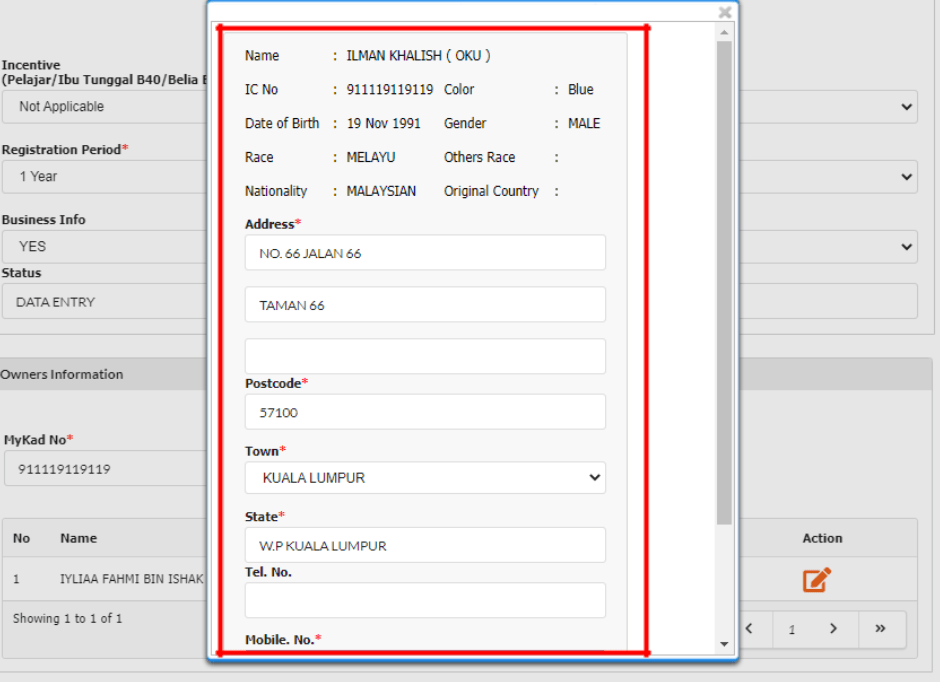Click the orange edit action icon

pos(816,579)
